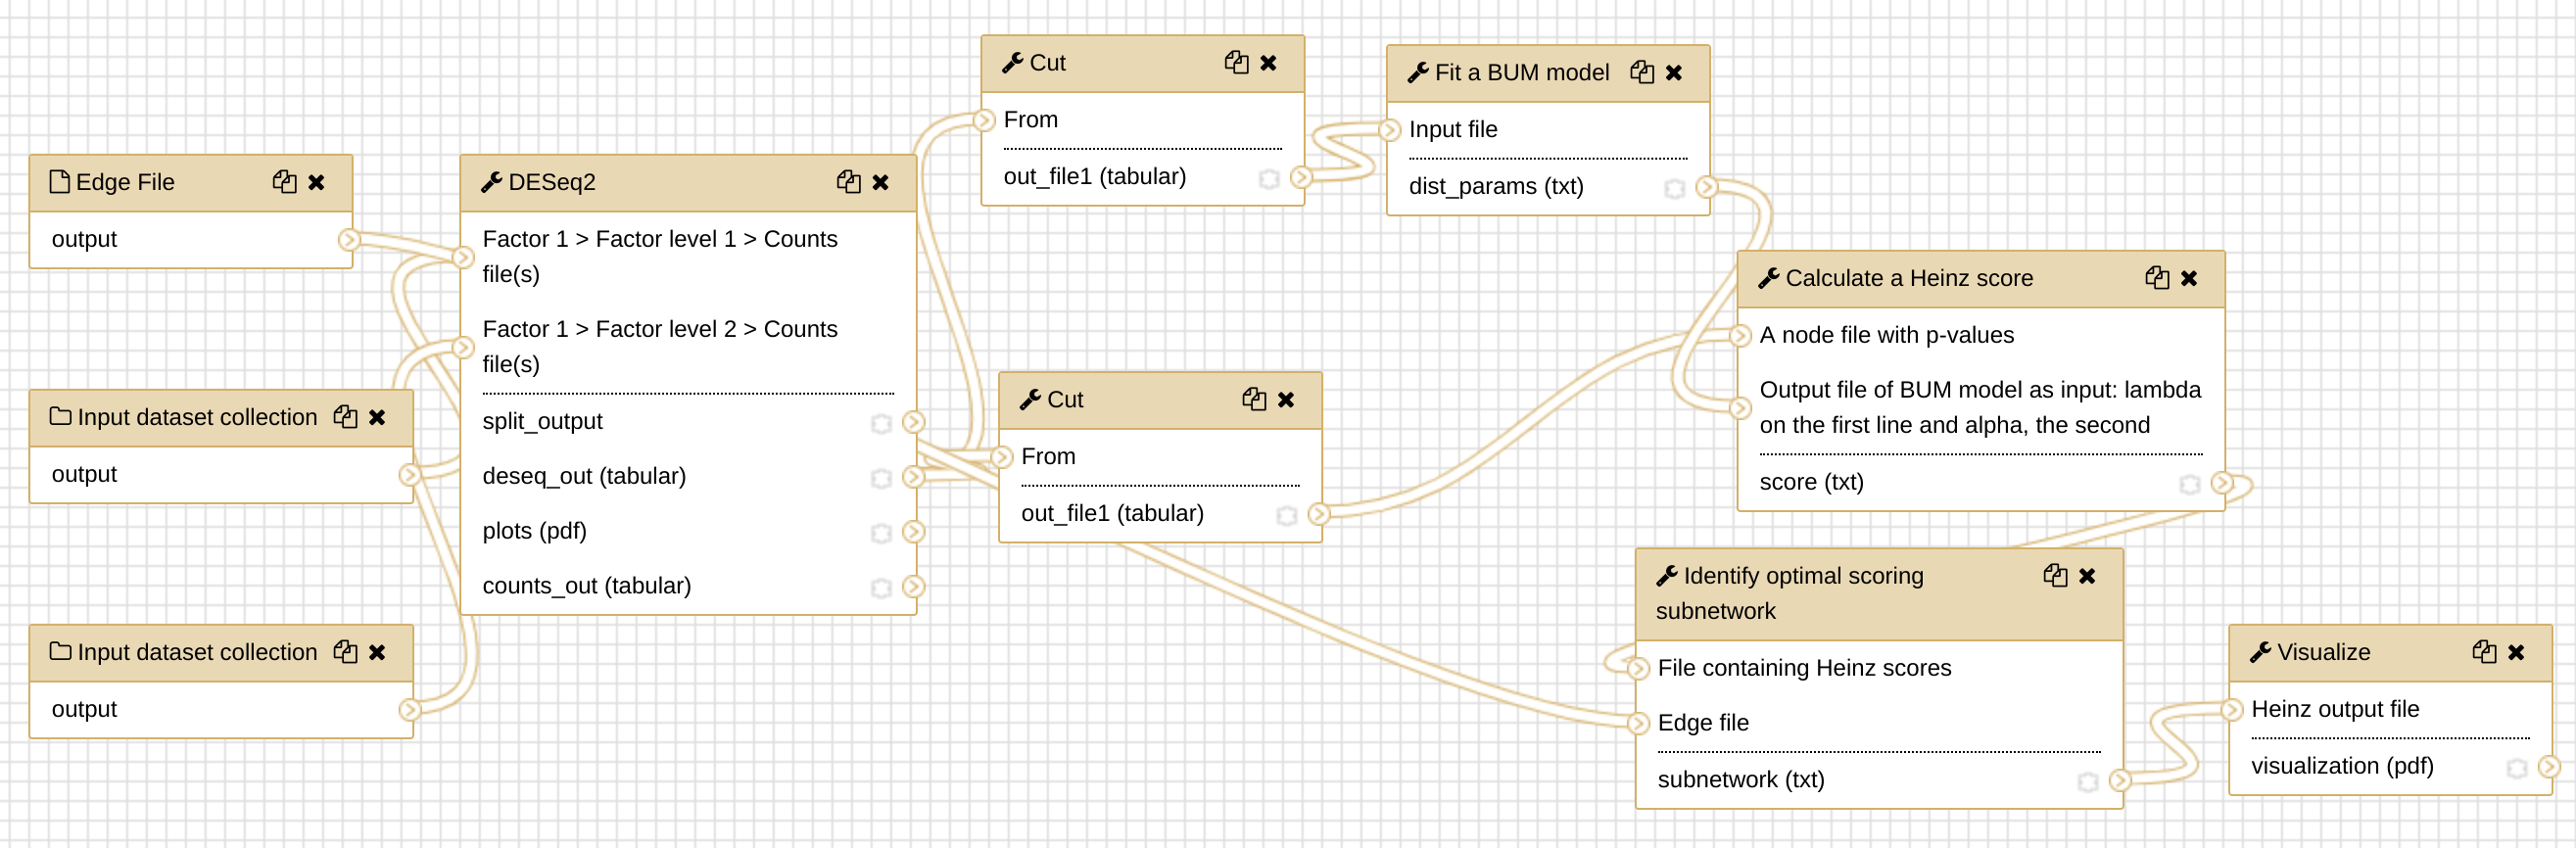
Task: Remove the bottom Input dataset collection node
Action: [377, 652]
